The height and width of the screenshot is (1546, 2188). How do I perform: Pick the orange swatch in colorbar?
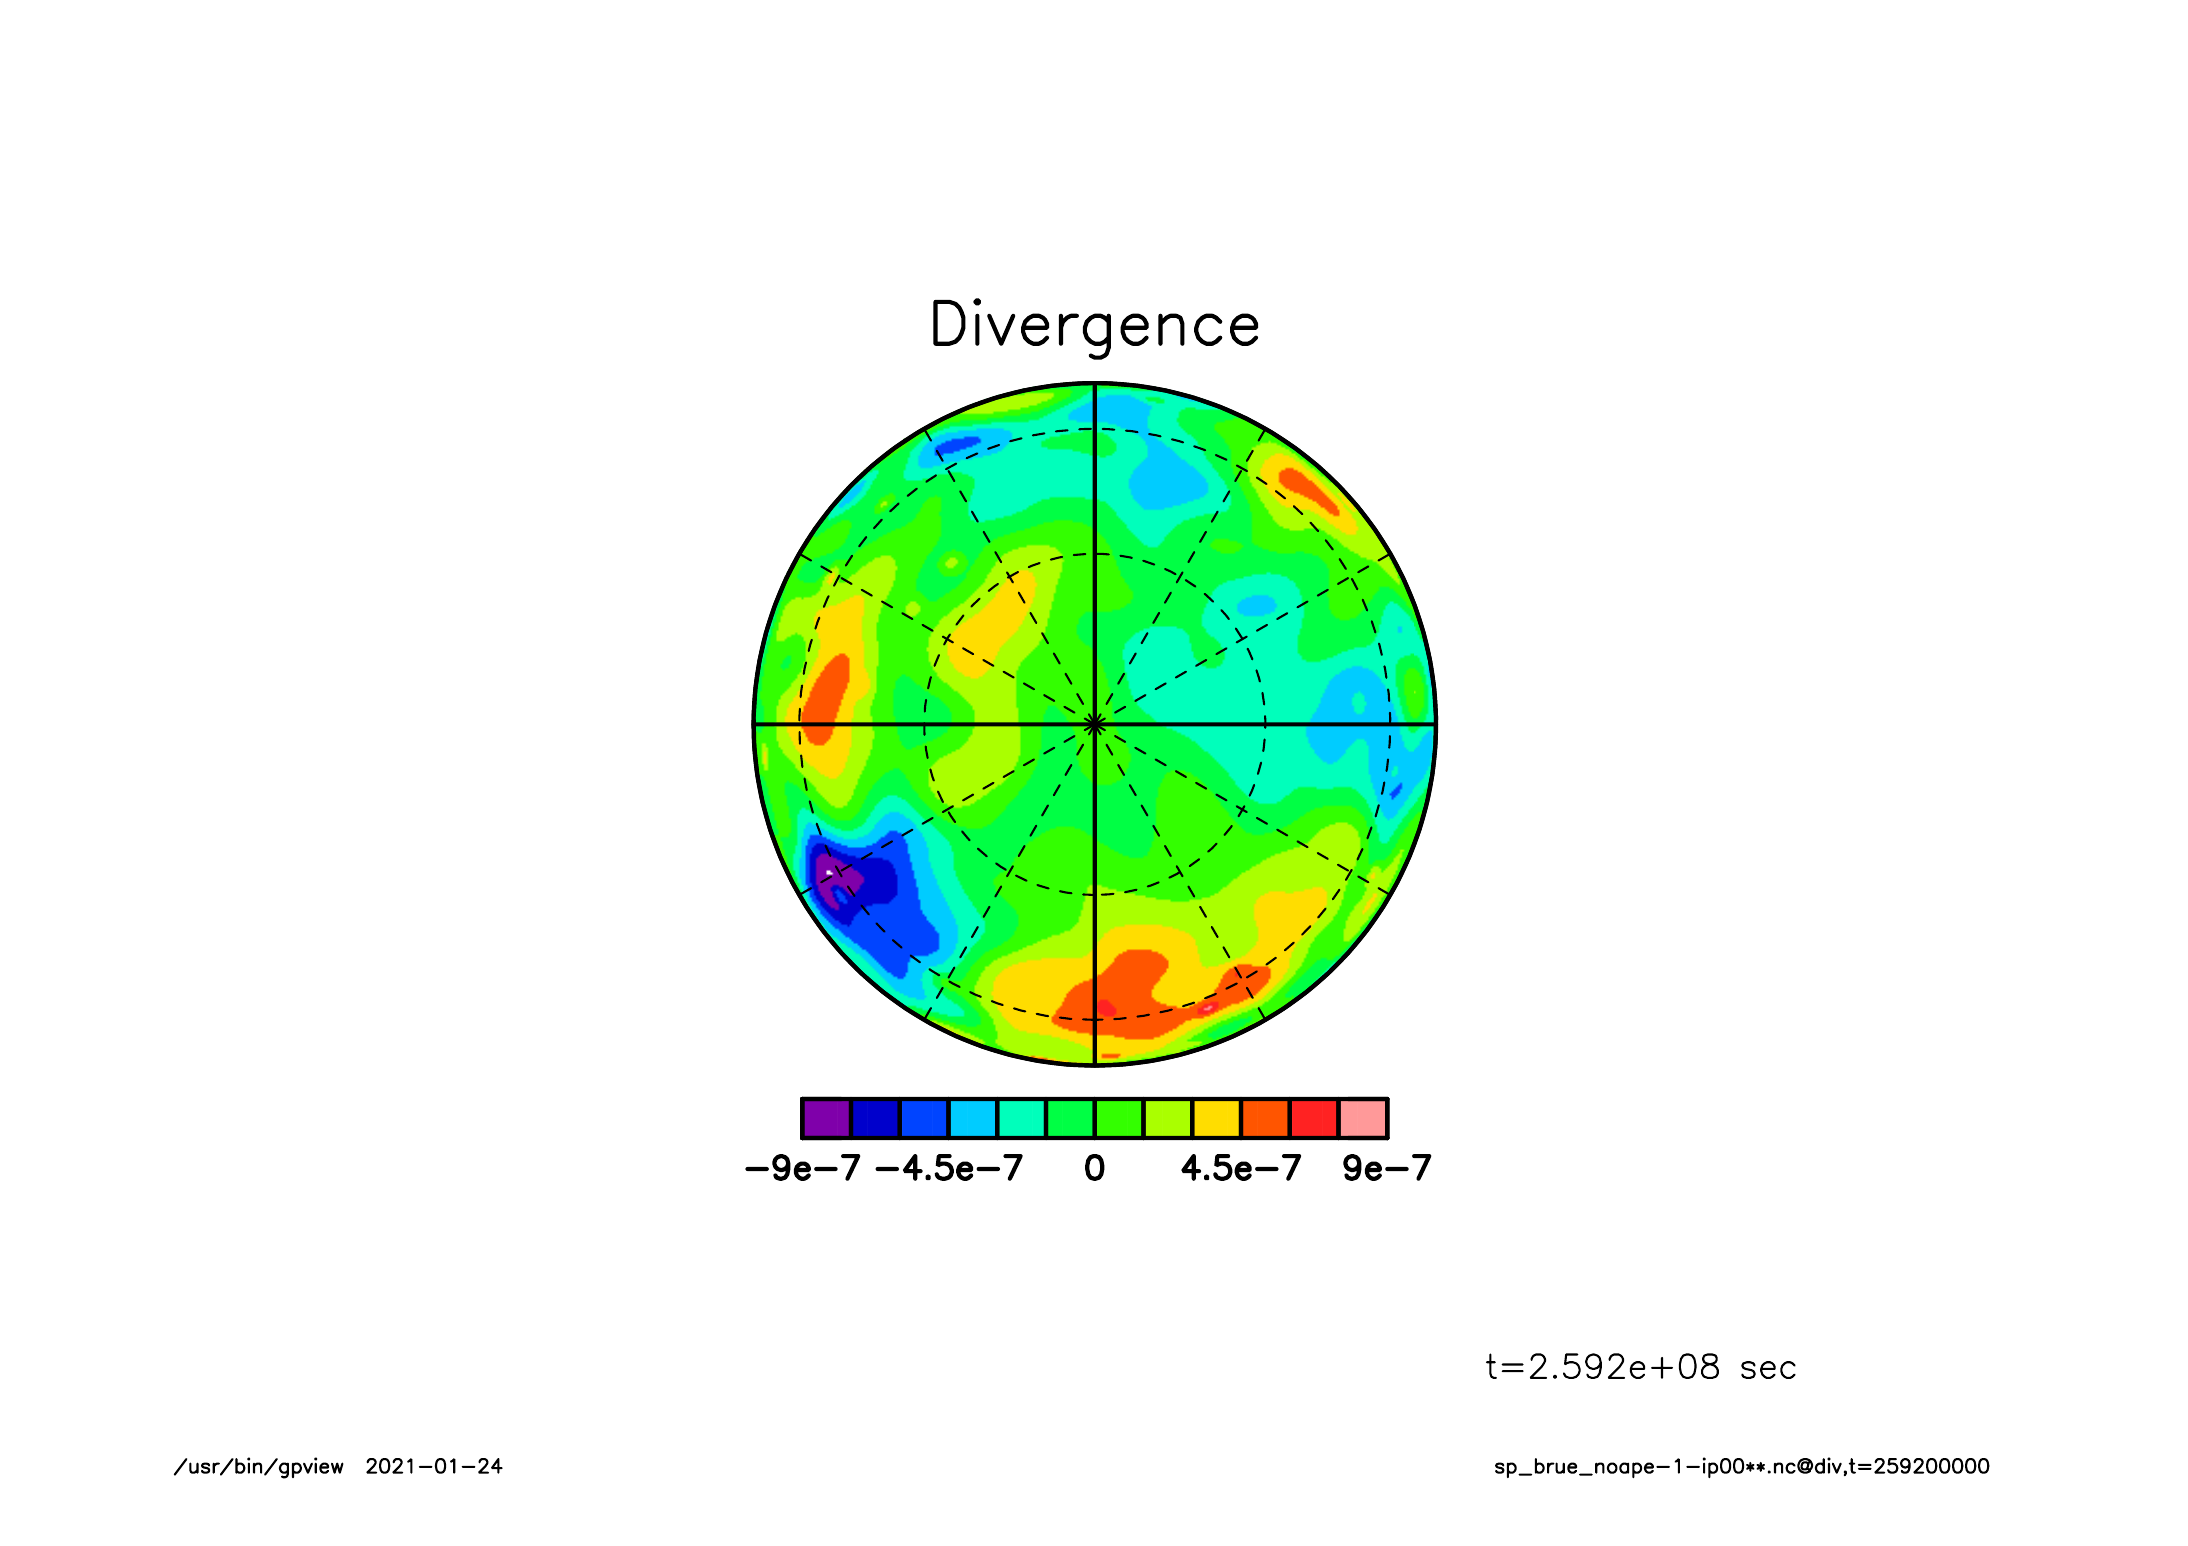[1266, 1118]
